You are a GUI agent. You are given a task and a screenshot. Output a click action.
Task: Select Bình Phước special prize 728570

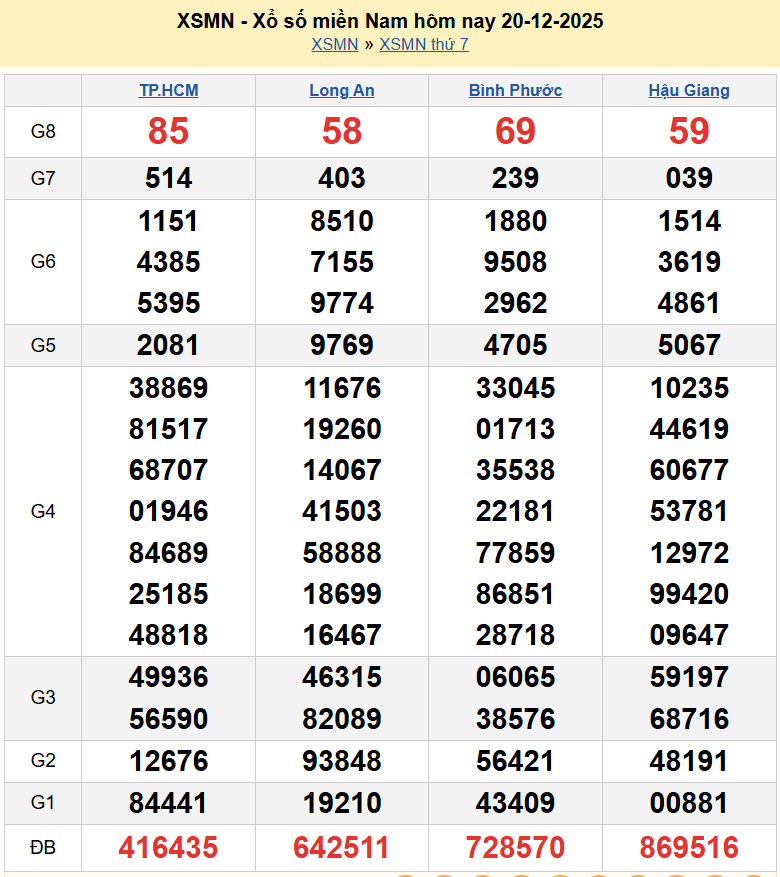[515, 848]
